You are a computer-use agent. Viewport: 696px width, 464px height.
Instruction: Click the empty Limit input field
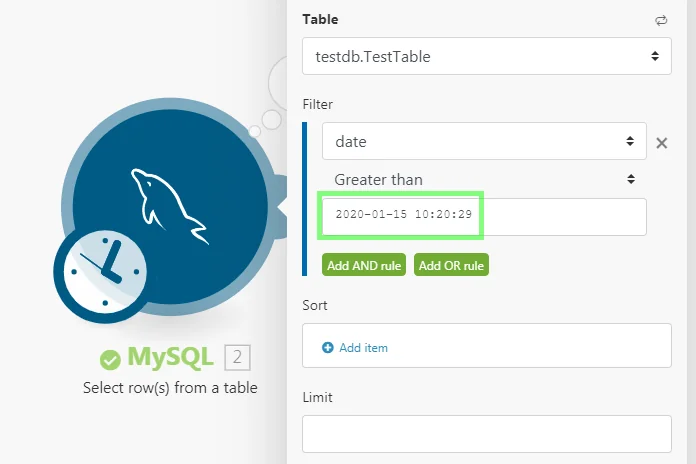point(486,434)
